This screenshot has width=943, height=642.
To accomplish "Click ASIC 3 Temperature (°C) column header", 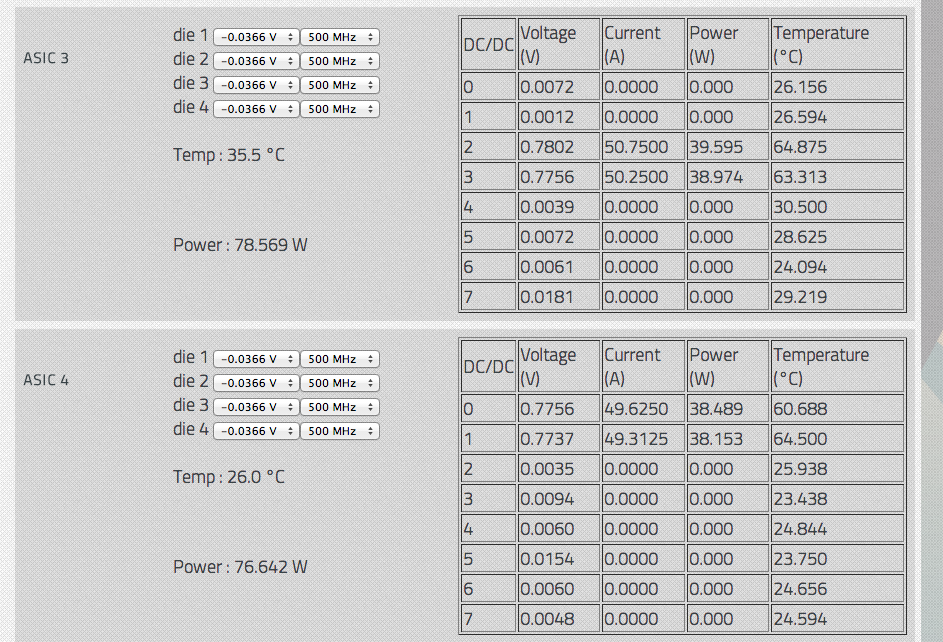I will tap(838, 44).
